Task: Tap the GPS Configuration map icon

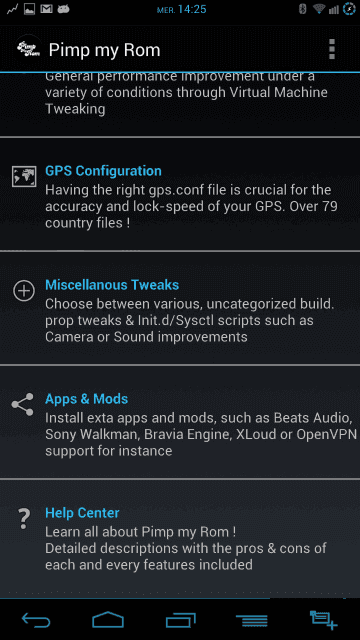Action: 24,176
